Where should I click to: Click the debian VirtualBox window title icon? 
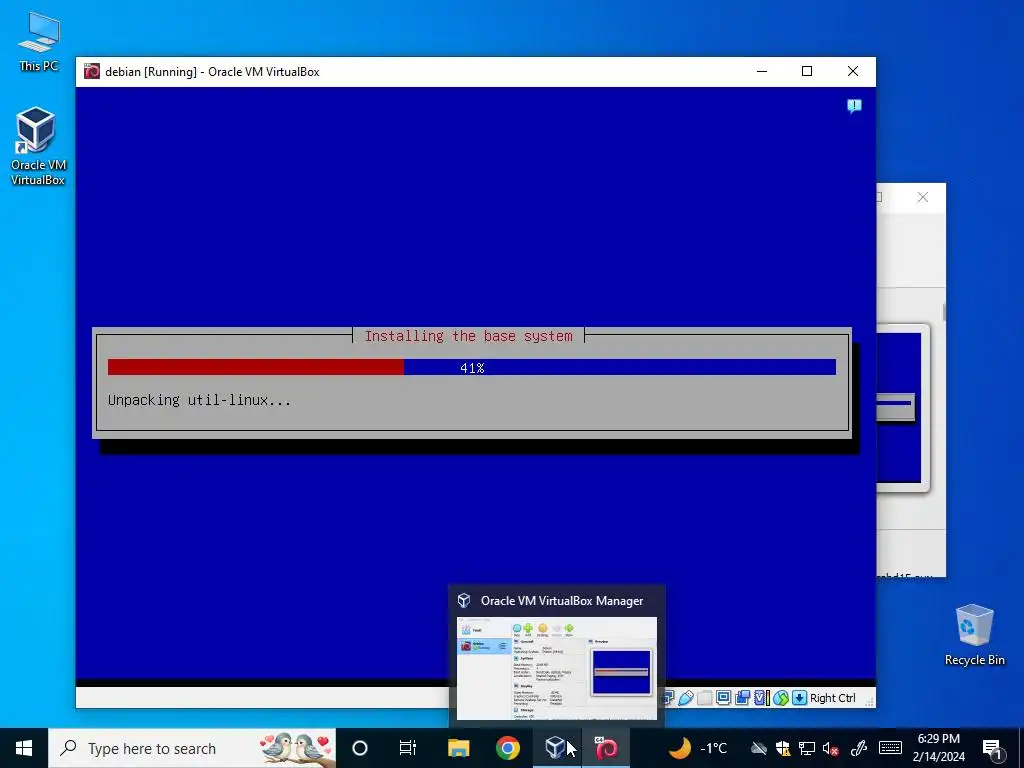pyautogui.click(x=91, y=71)
